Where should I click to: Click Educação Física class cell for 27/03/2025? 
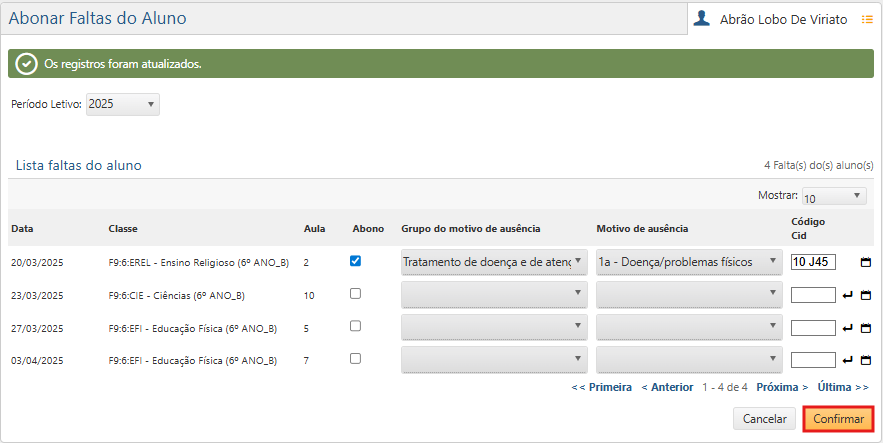(x=193, y=329)
